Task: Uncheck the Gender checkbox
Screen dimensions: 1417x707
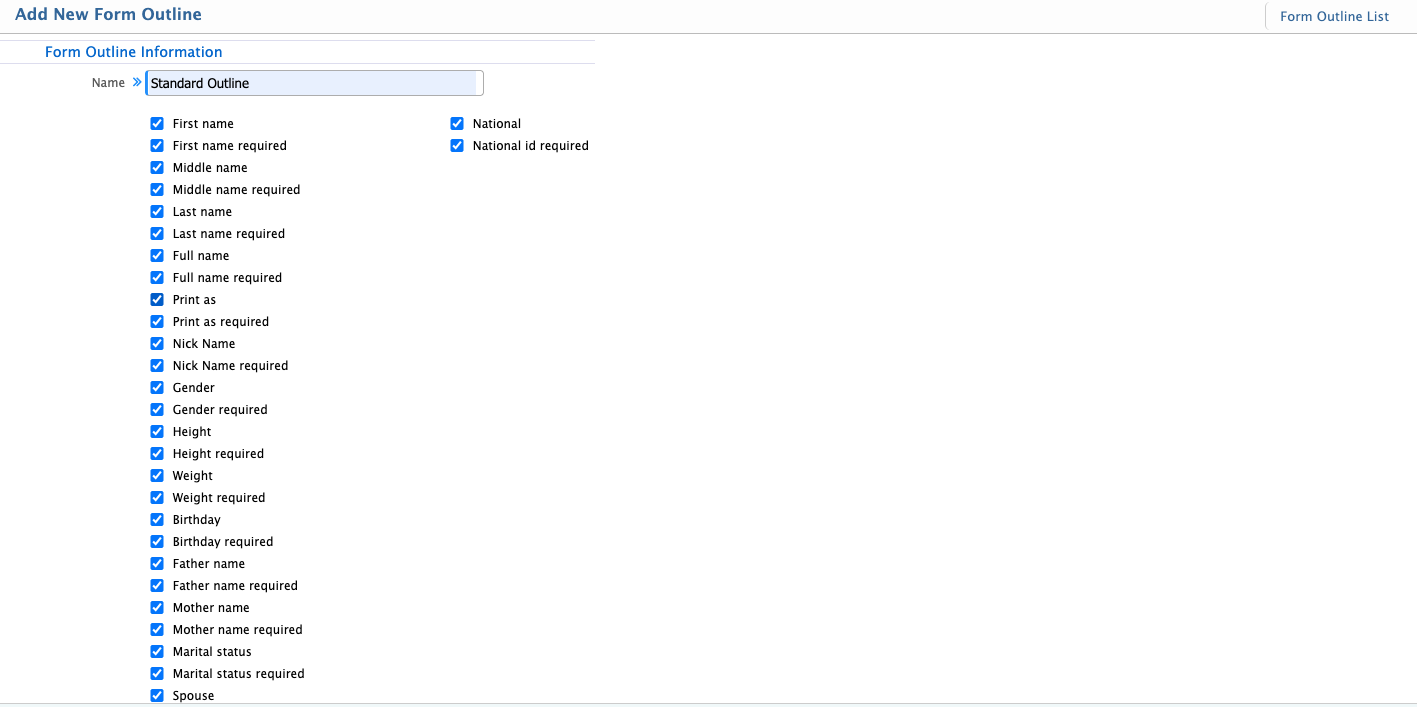Action: point(157,387)
